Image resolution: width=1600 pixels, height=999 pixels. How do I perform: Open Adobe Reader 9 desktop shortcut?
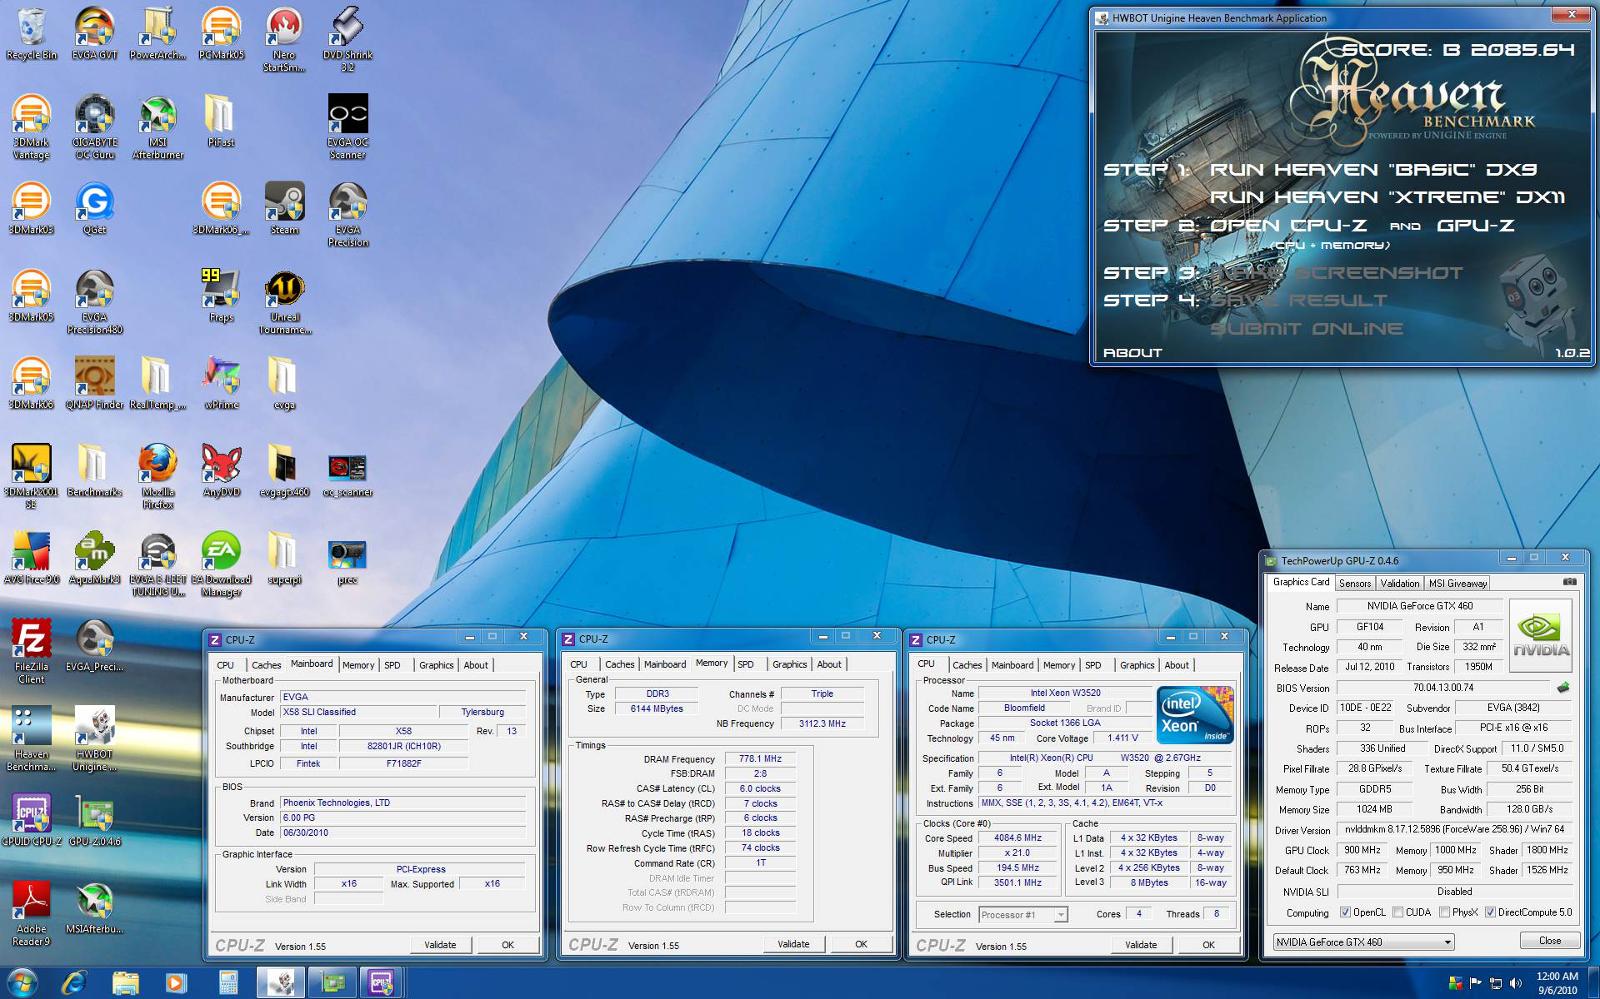(x=31, y=913)
